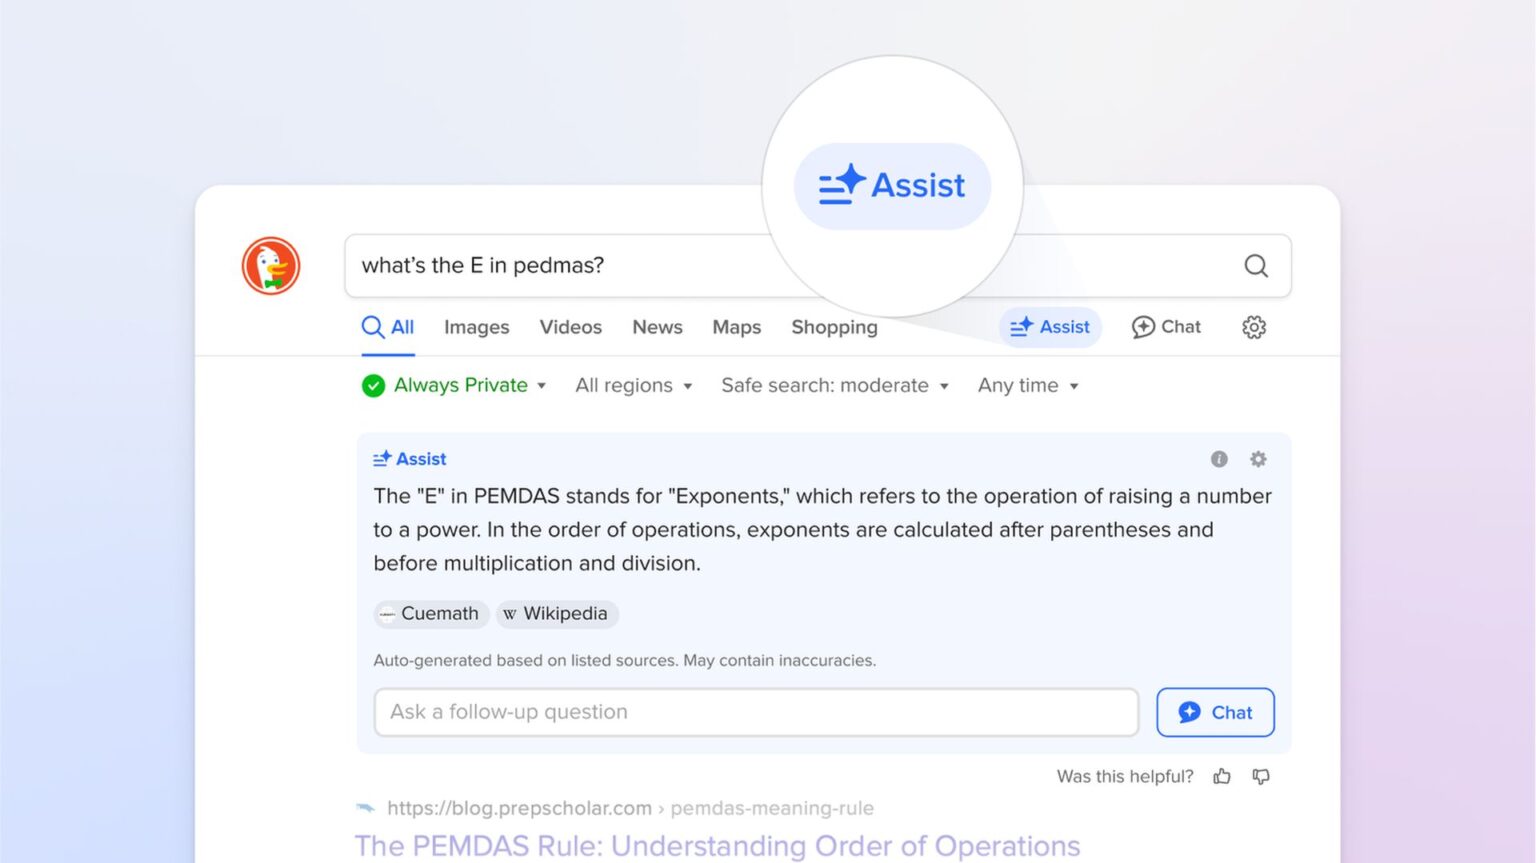
Task: Open the Wikipedia source chip
Action: [x=557, y=614]
